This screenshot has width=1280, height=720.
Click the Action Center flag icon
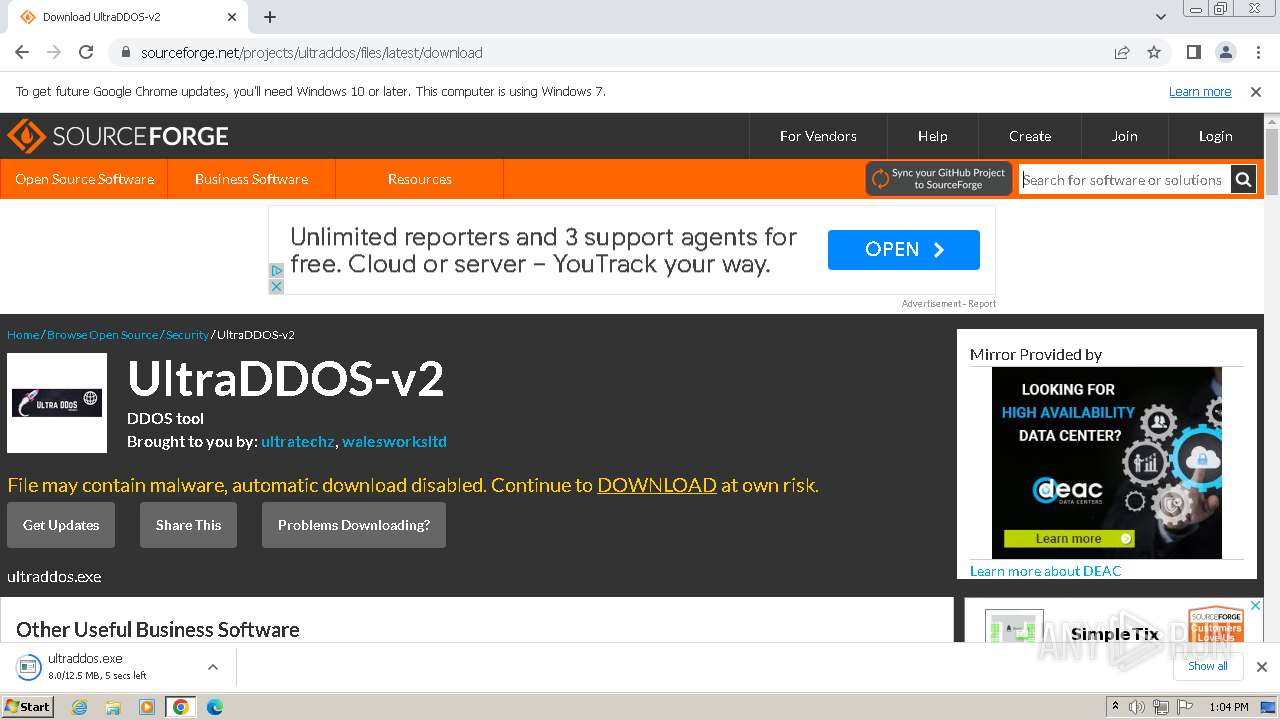(1183, 707)
